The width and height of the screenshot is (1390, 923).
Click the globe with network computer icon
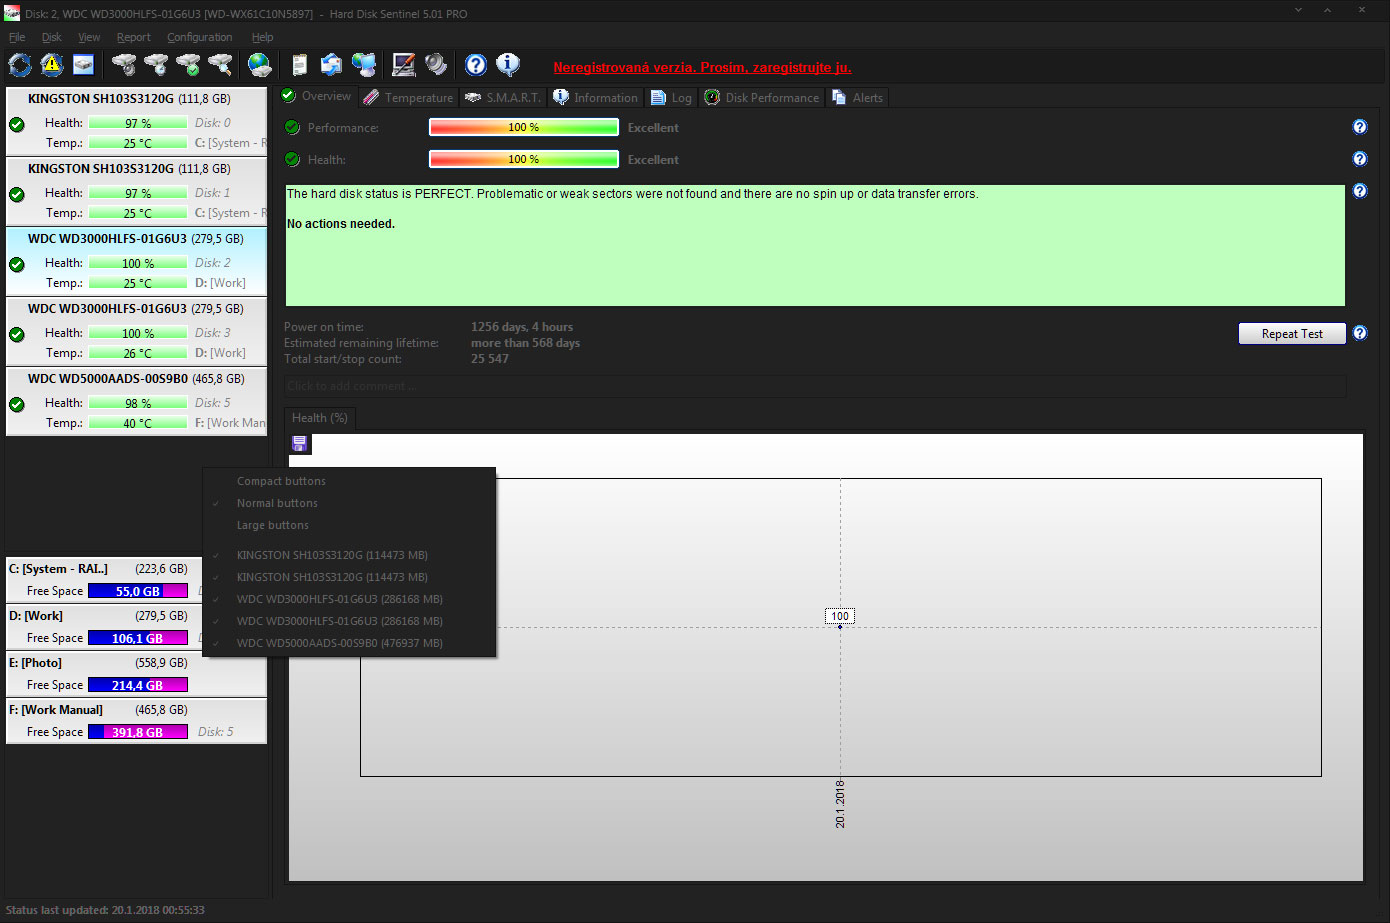pos(364,65)
